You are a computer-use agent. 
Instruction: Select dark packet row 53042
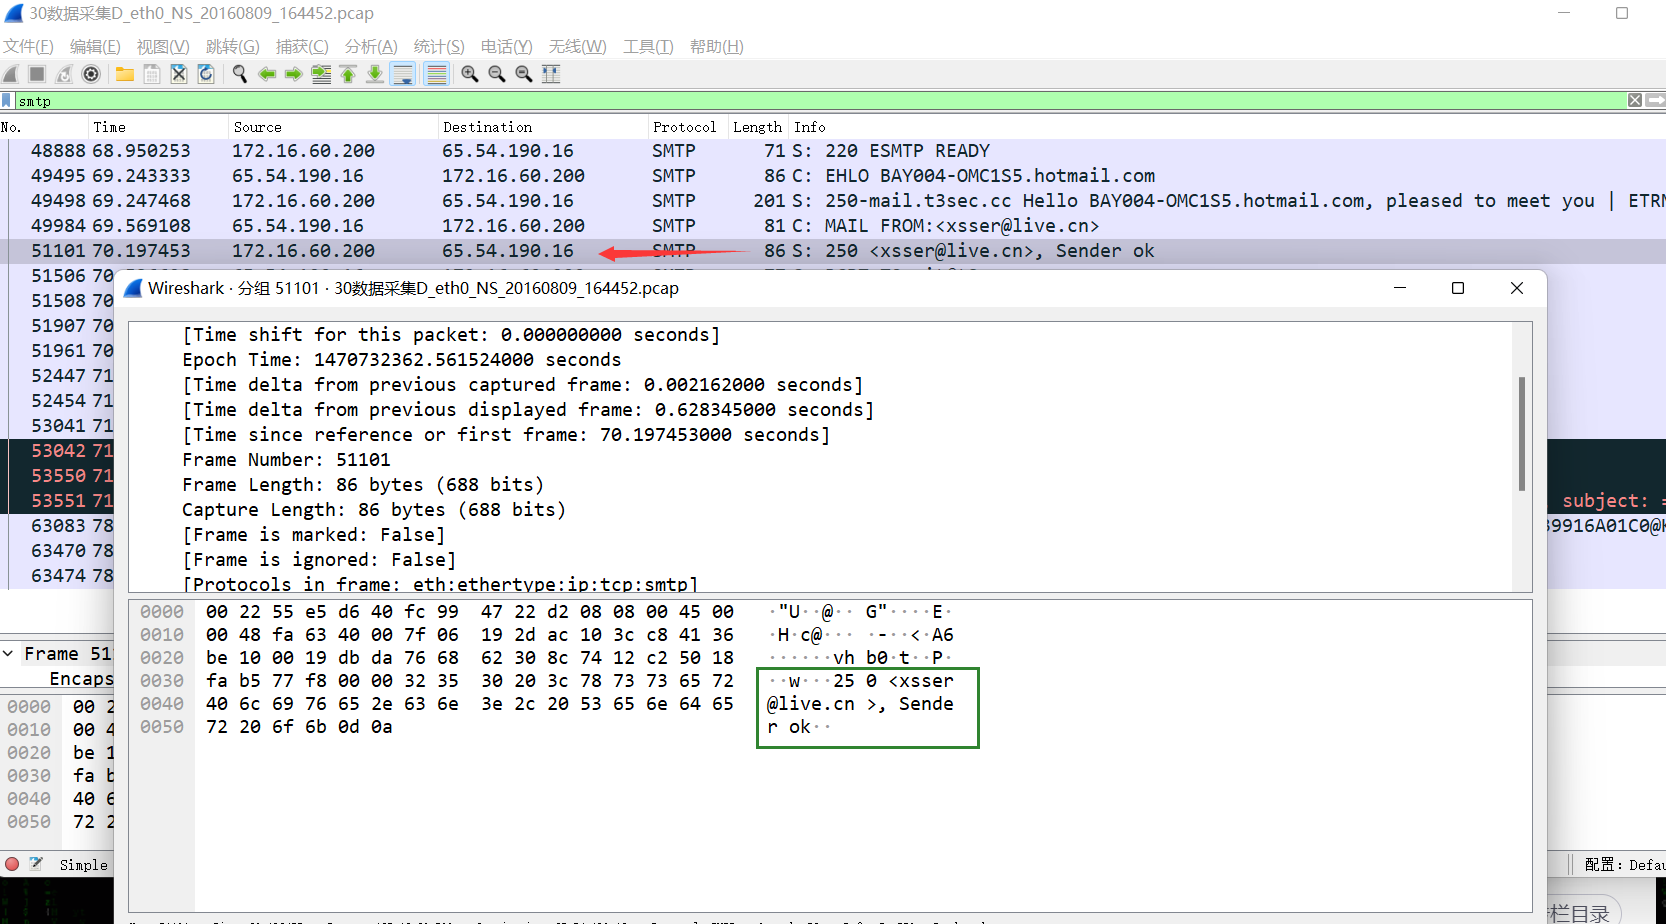(x=58, y=451)
